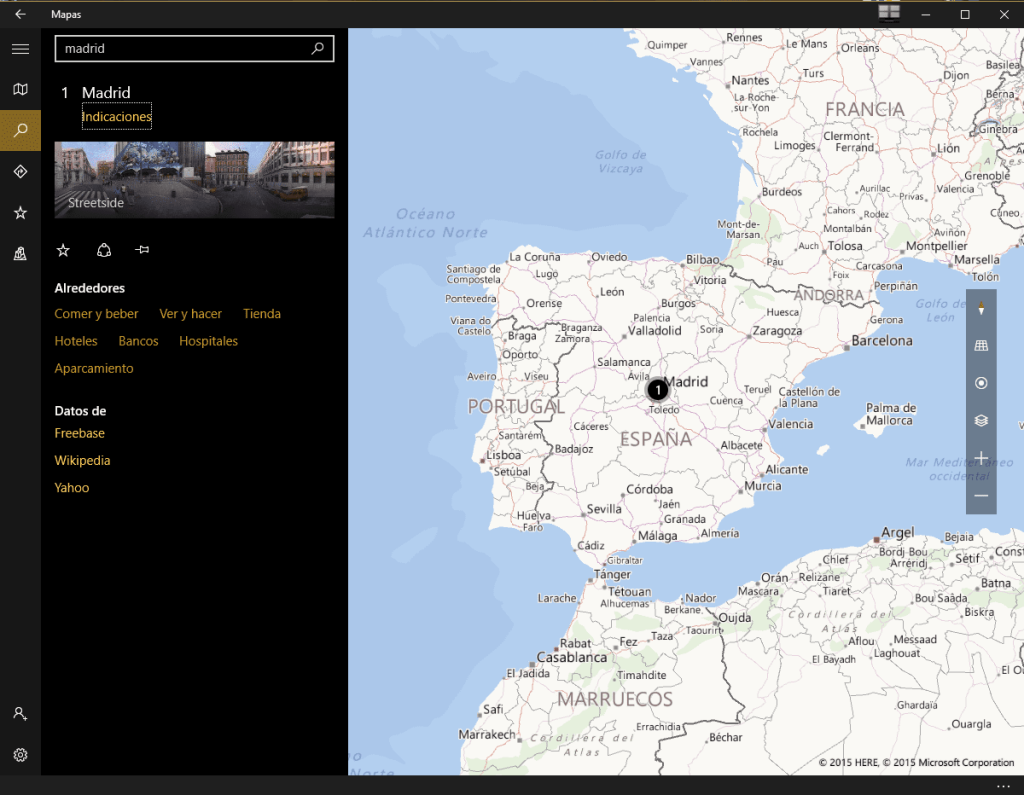Toggle the map tilt grid control
Viewport: 1024px width, 795px height.
981,346
